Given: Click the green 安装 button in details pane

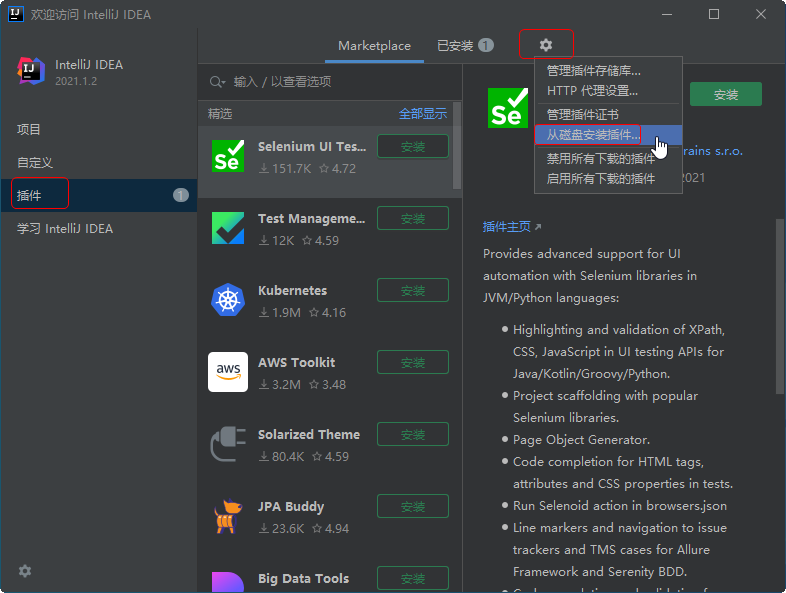Looking at the screenshot, I should pos(725,94).
